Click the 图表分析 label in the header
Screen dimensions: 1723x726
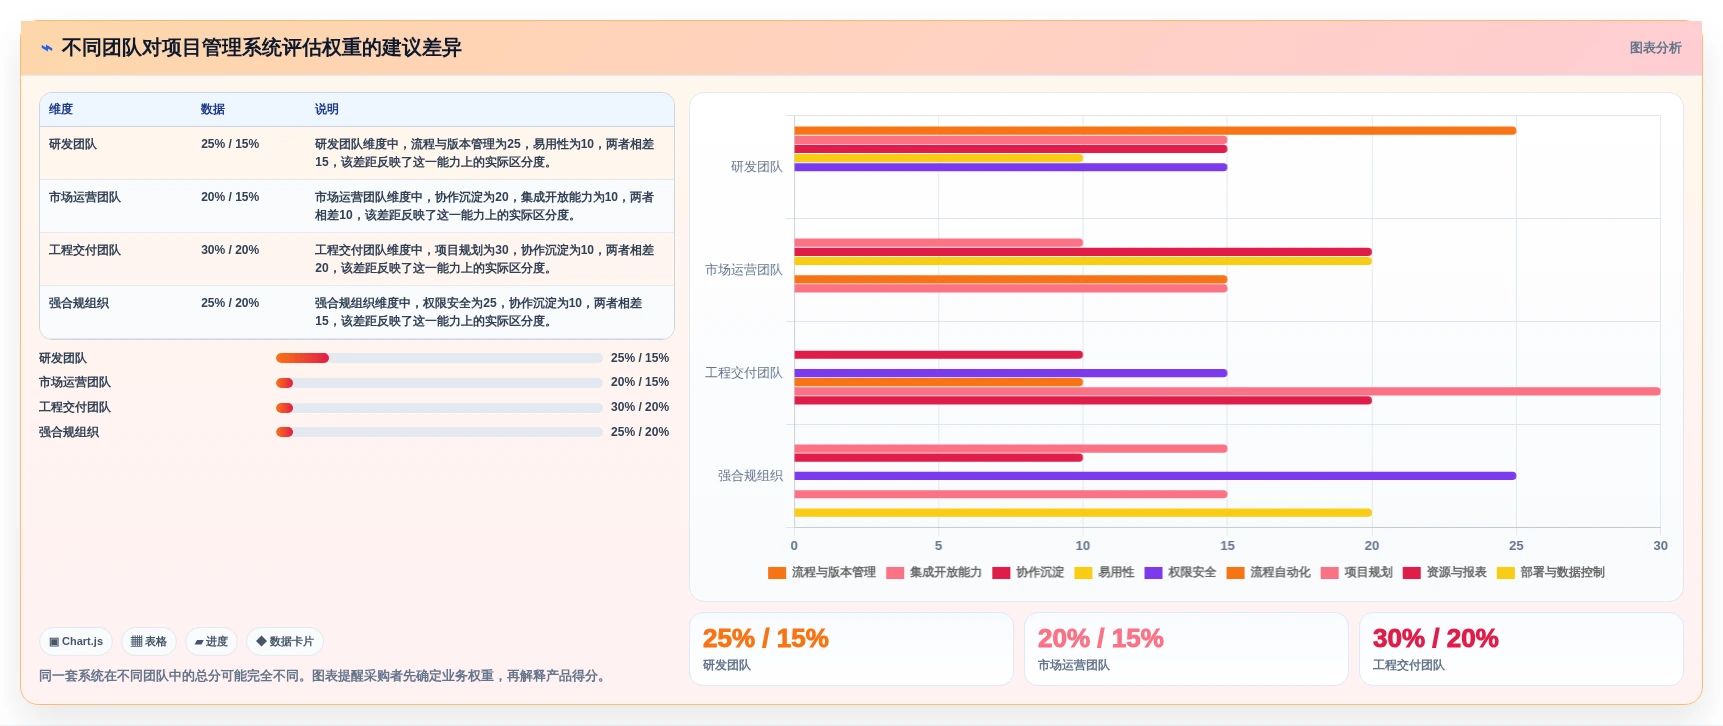[x=1655, y=48]
